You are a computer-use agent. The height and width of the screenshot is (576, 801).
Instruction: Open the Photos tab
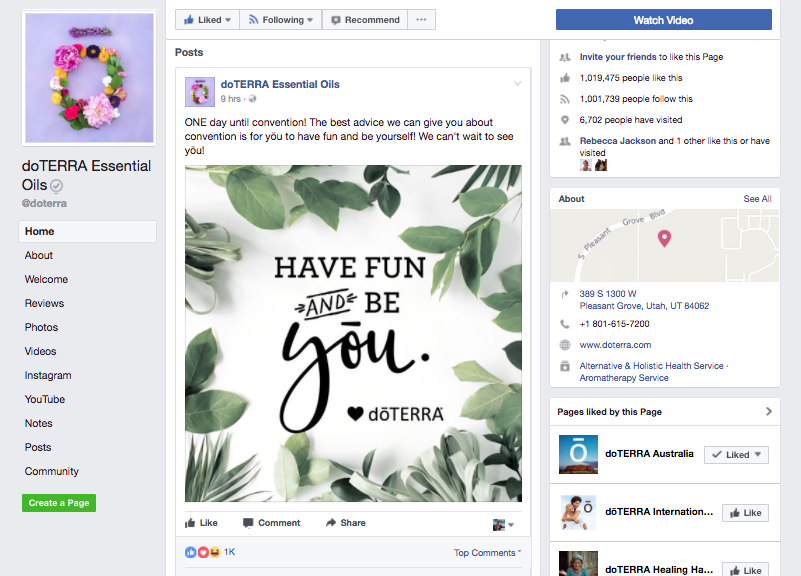41,327
